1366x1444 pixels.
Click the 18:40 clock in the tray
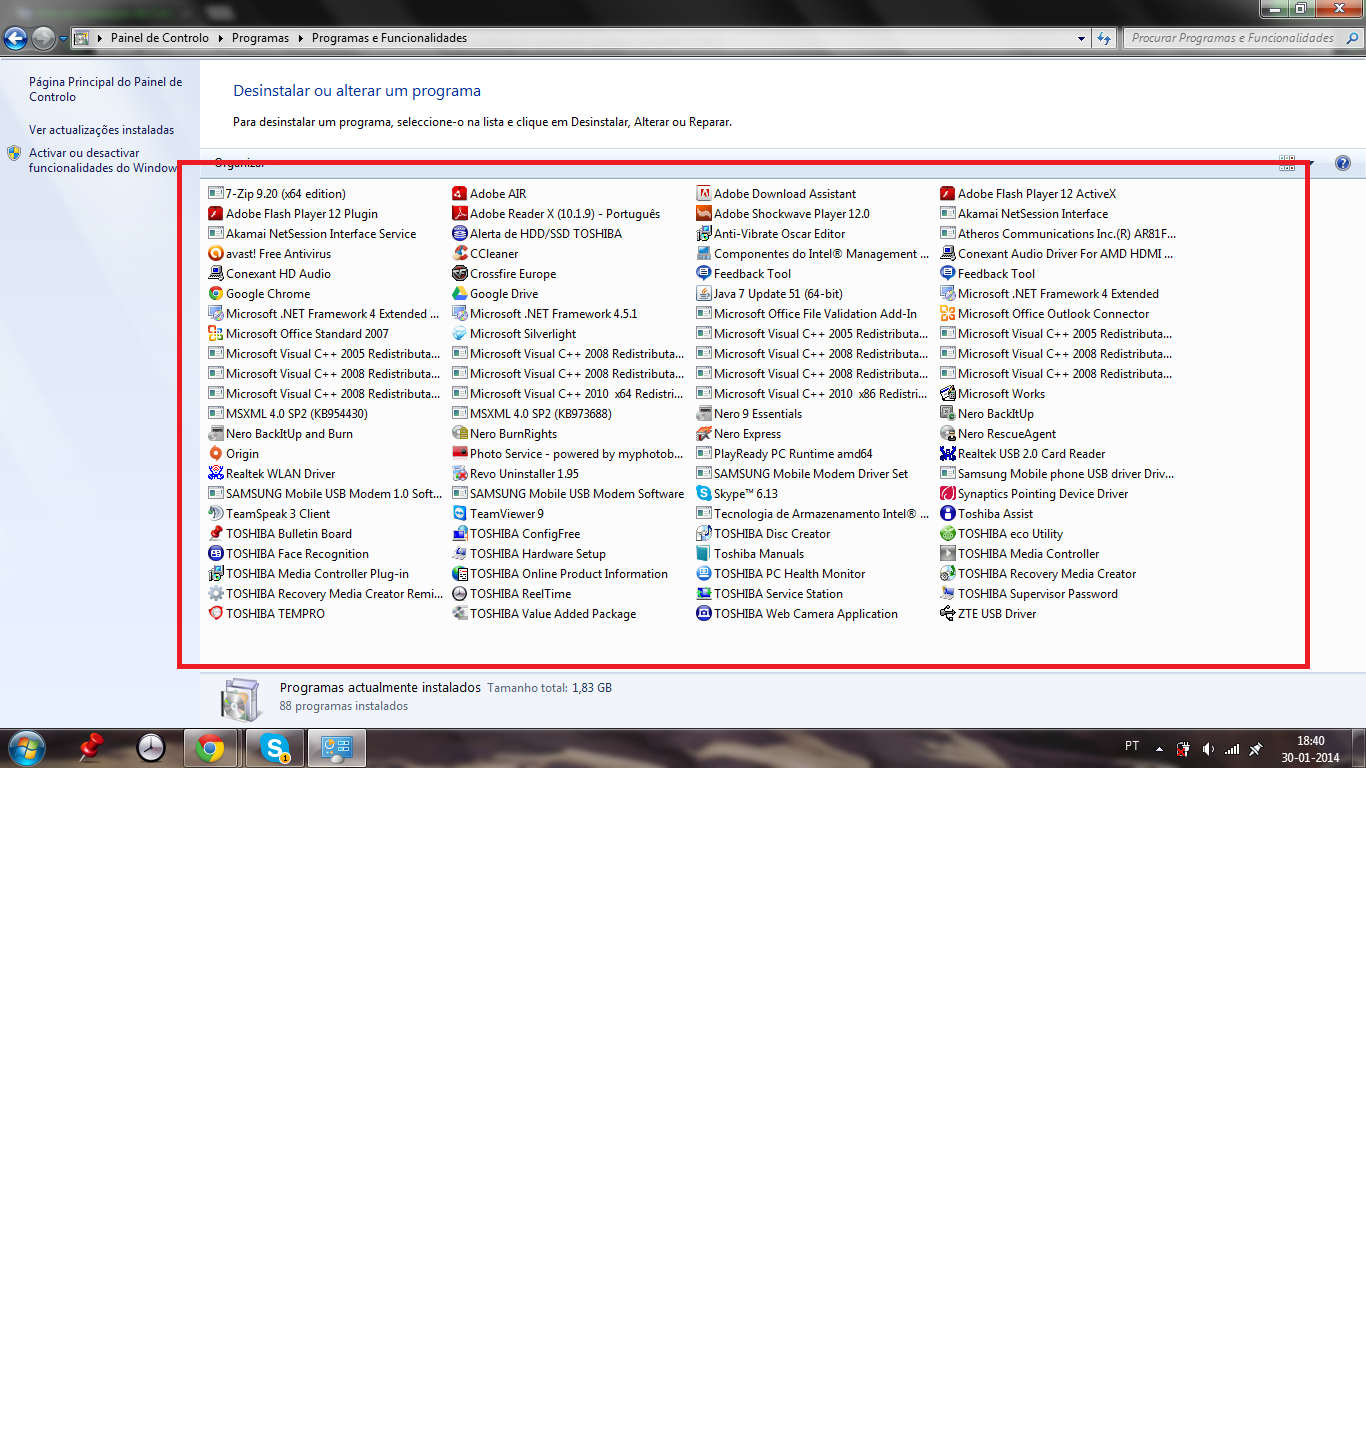(1310, 741)
